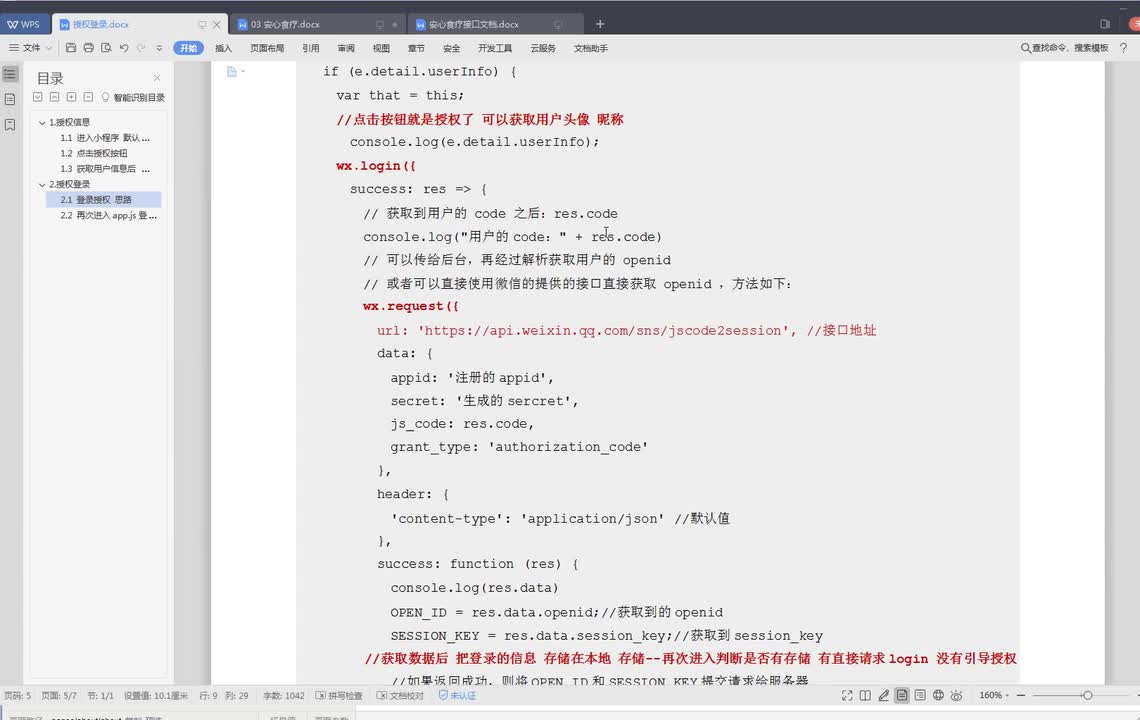Click the window layout icon at top right

1105,24
